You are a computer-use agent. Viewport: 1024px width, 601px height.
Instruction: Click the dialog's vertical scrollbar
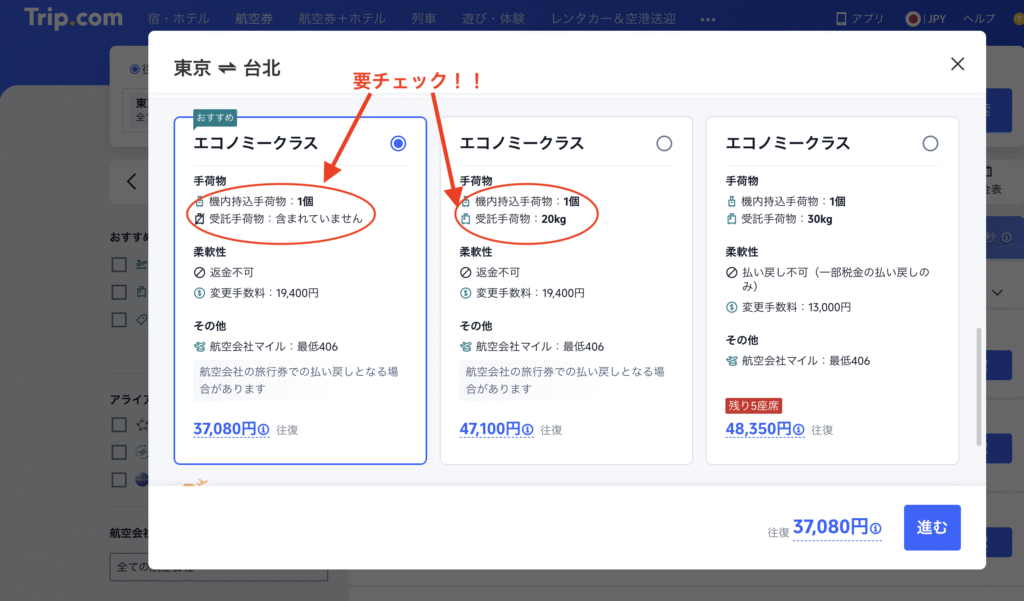pos(979,385)
